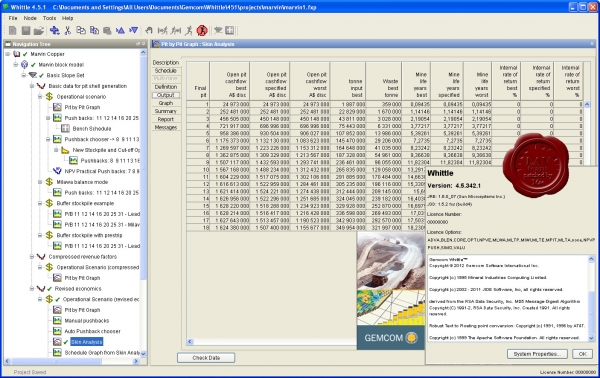This screenshot has height=378, width=600.
Task: Click dollar icon beside Operational scenario
Action: (x=49, y=96)
